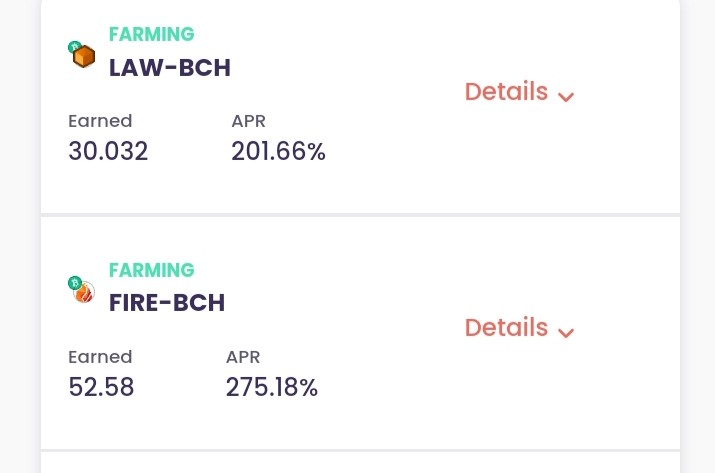This screenshot has height=473, width=715.
Task: Select the LAW-BCH pair title
Action: point(170,68)
